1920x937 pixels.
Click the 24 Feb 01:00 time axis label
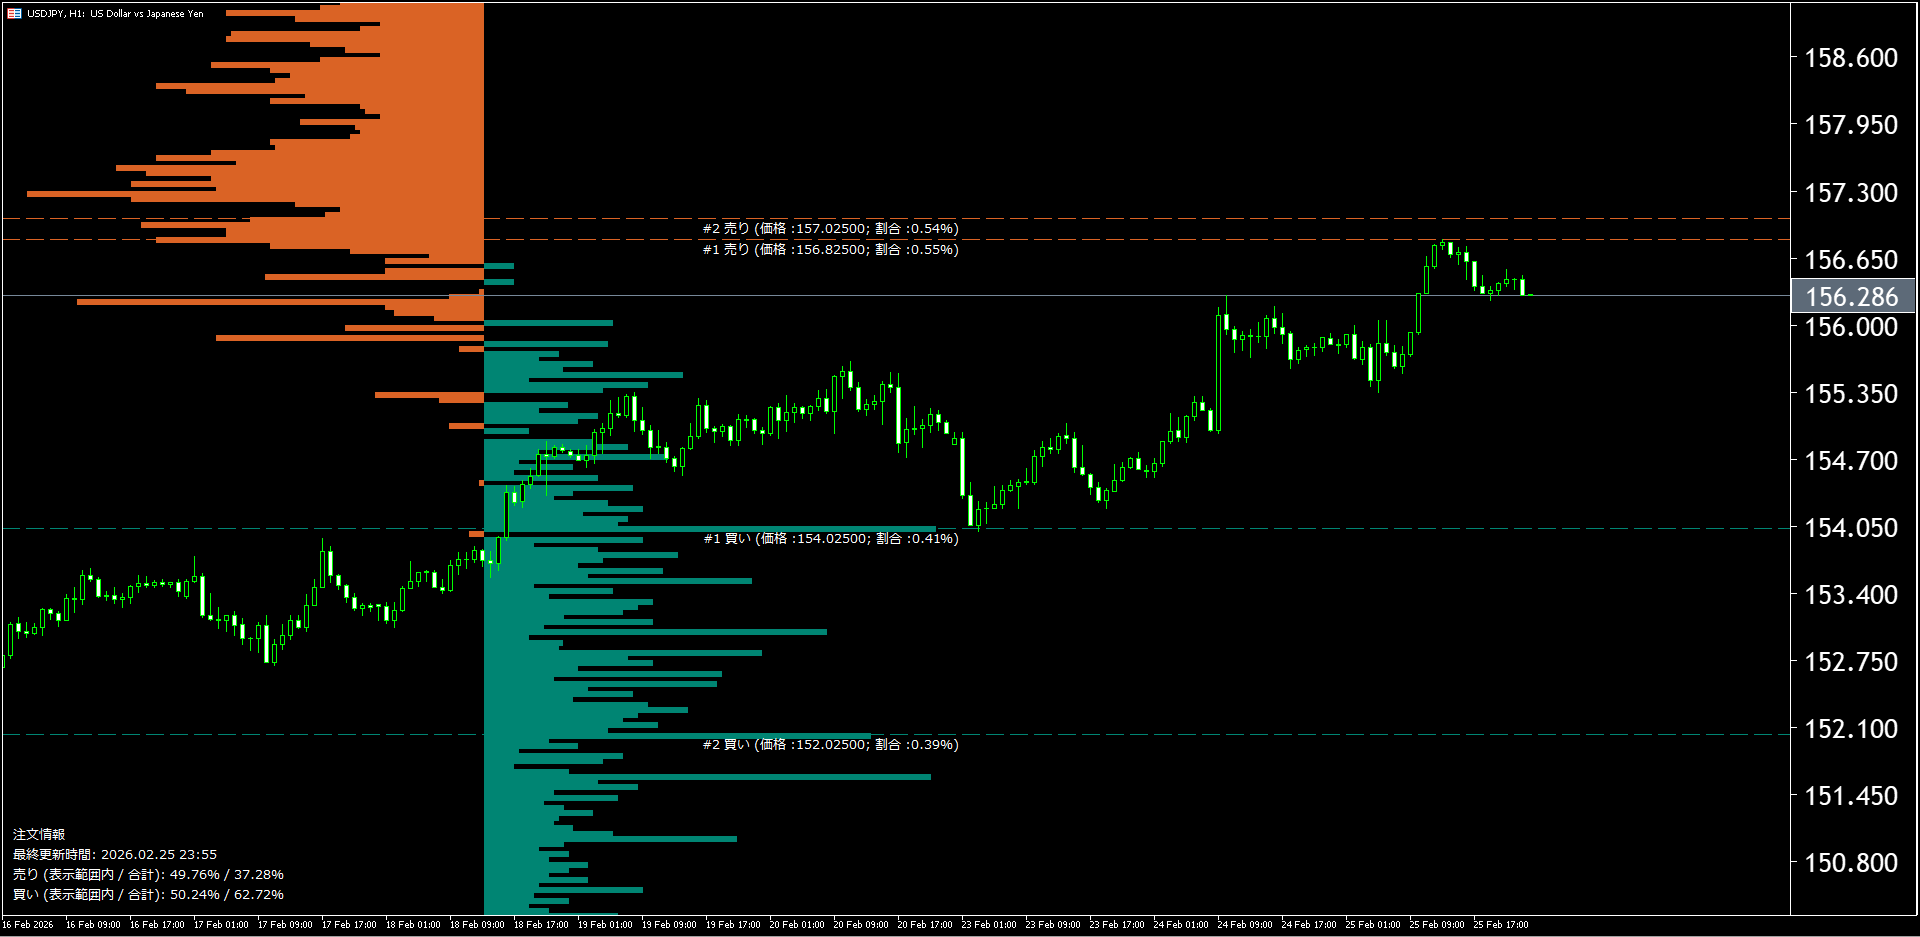coord(1181,925)
